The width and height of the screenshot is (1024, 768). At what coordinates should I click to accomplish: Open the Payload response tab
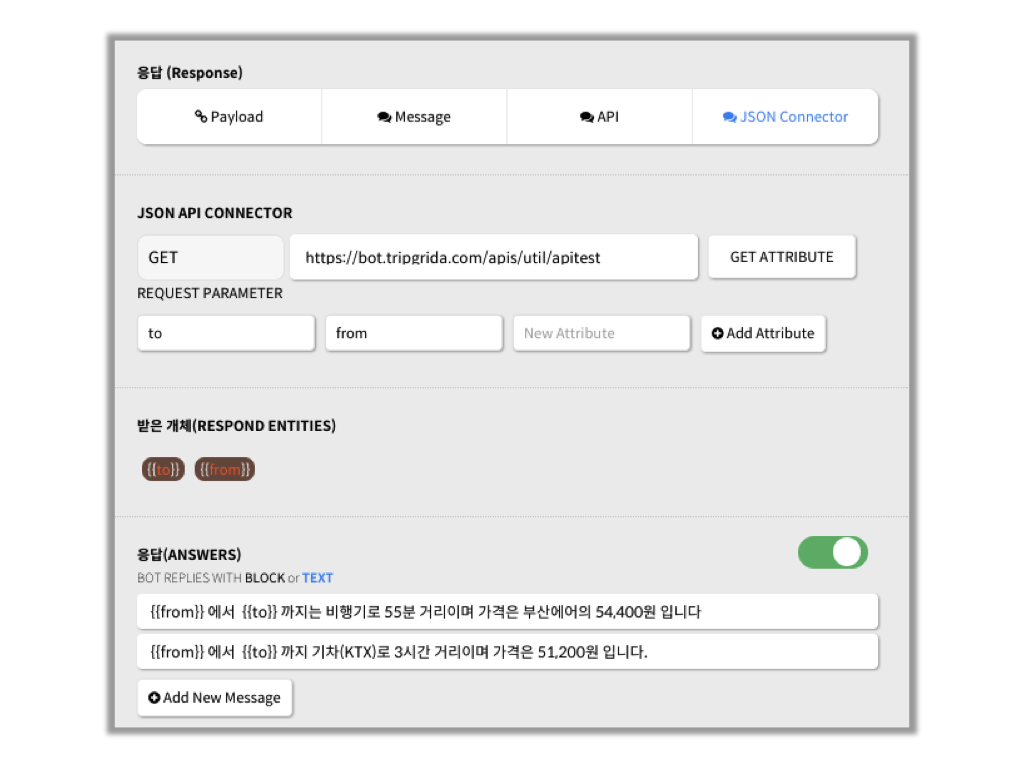229,117
